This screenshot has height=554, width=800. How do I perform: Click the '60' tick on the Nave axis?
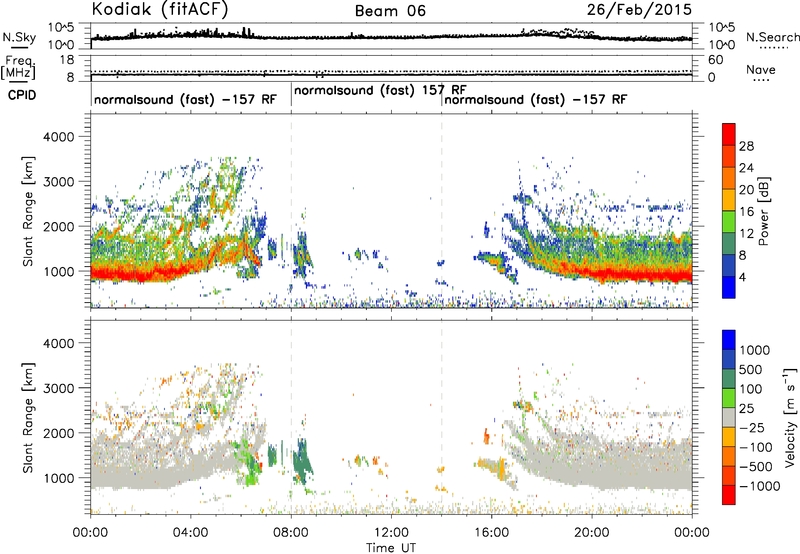coord(715,60)
